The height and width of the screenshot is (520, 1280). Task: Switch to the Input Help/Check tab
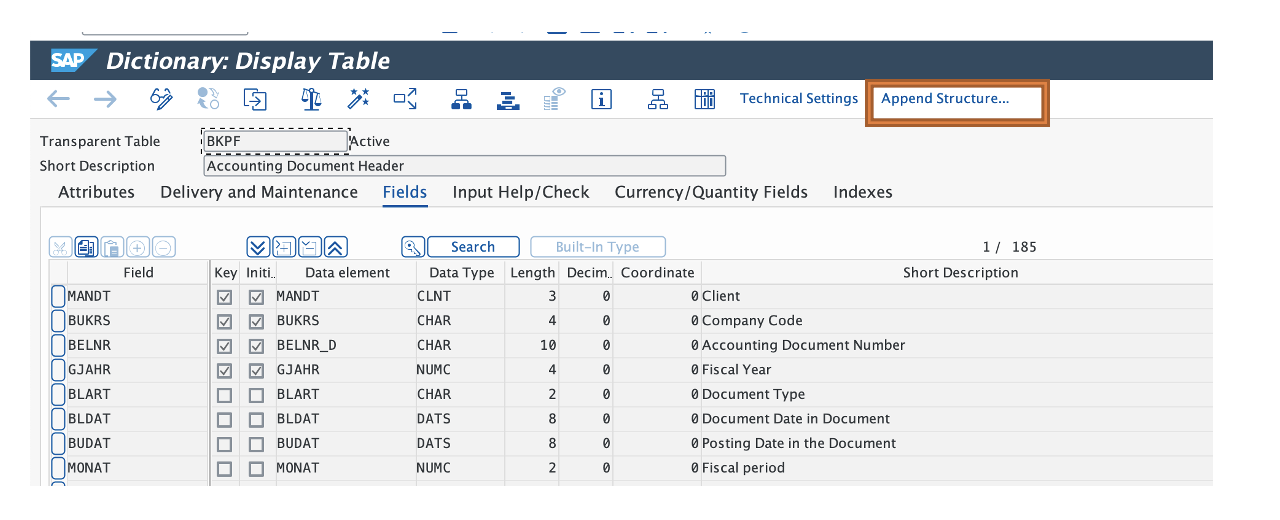pyautogui.click(x=520, y=192)
